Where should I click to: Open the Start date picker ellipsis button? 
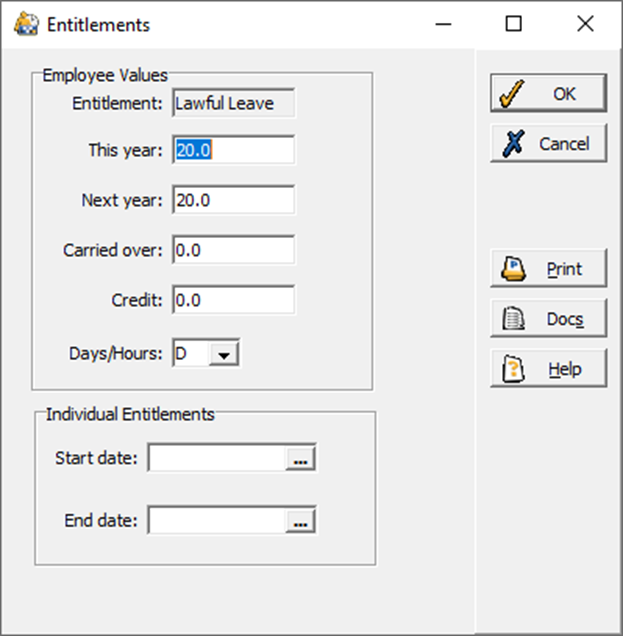pyautogui.click(x=300, y=458)
